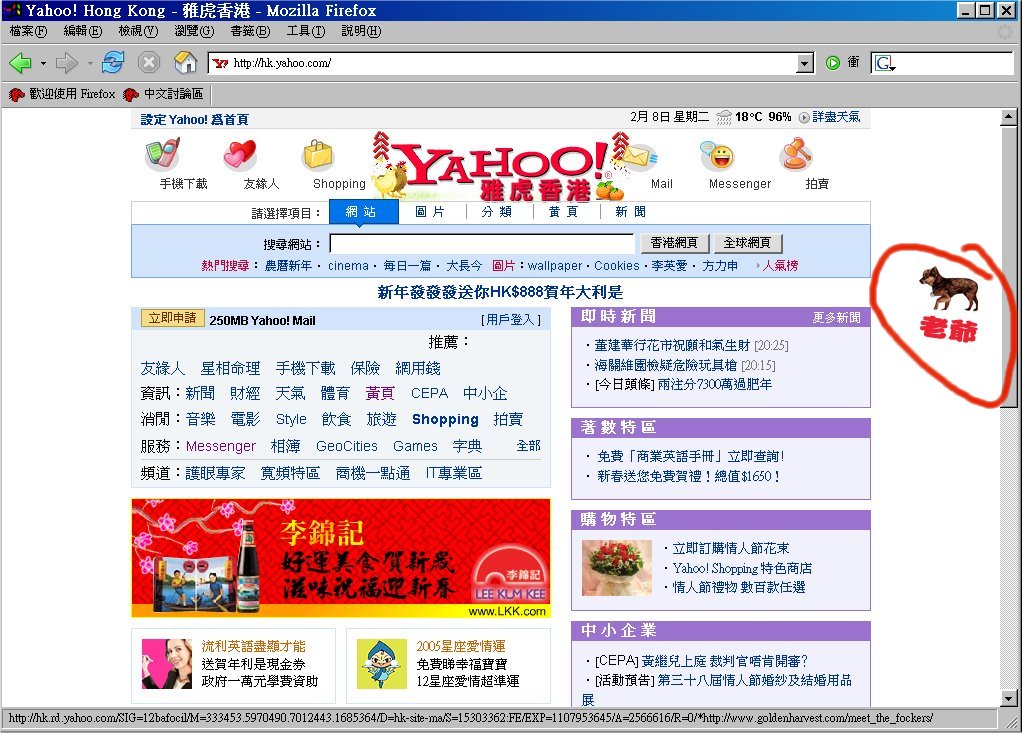1022x733 pixels.
Task: Switch to the 分類 search tab
Action: [497, 212]
